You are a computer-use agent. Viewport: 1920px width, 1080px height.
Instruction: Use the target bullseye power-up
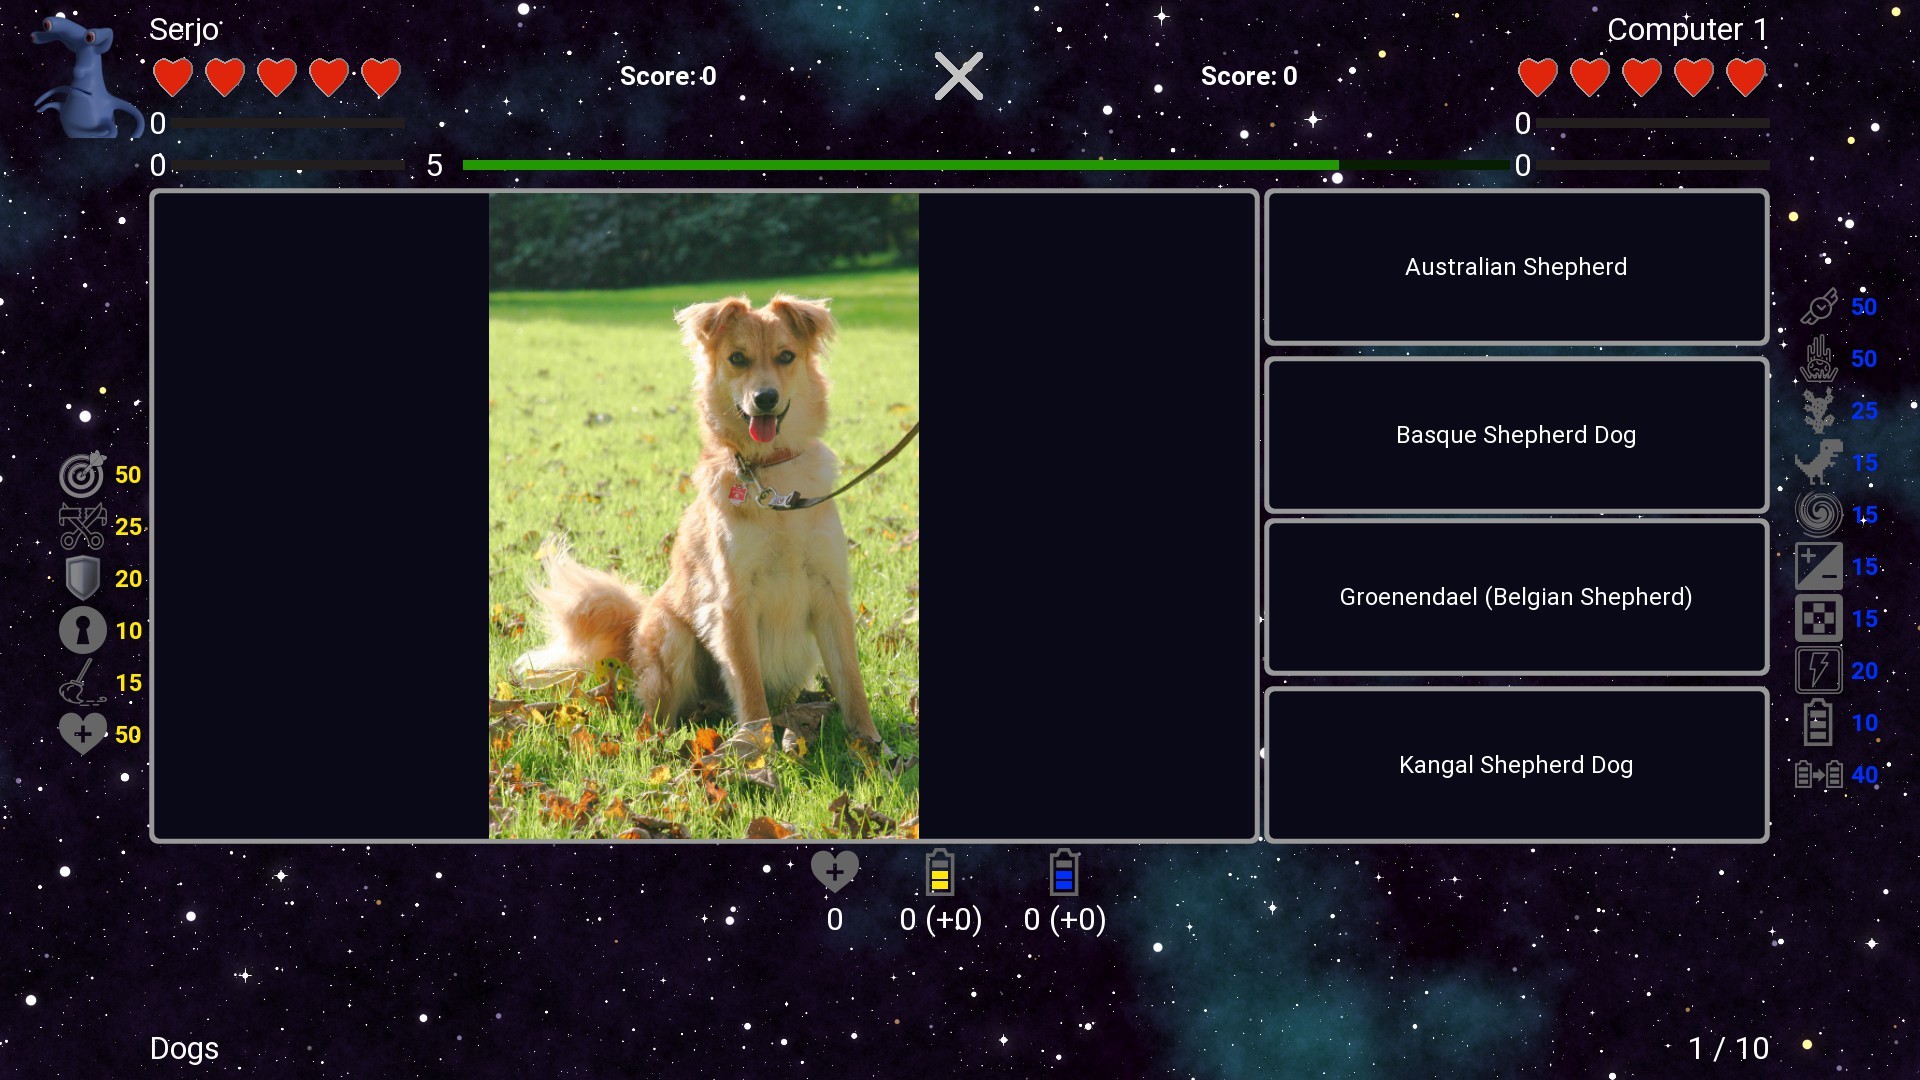(x=82, y=475)
